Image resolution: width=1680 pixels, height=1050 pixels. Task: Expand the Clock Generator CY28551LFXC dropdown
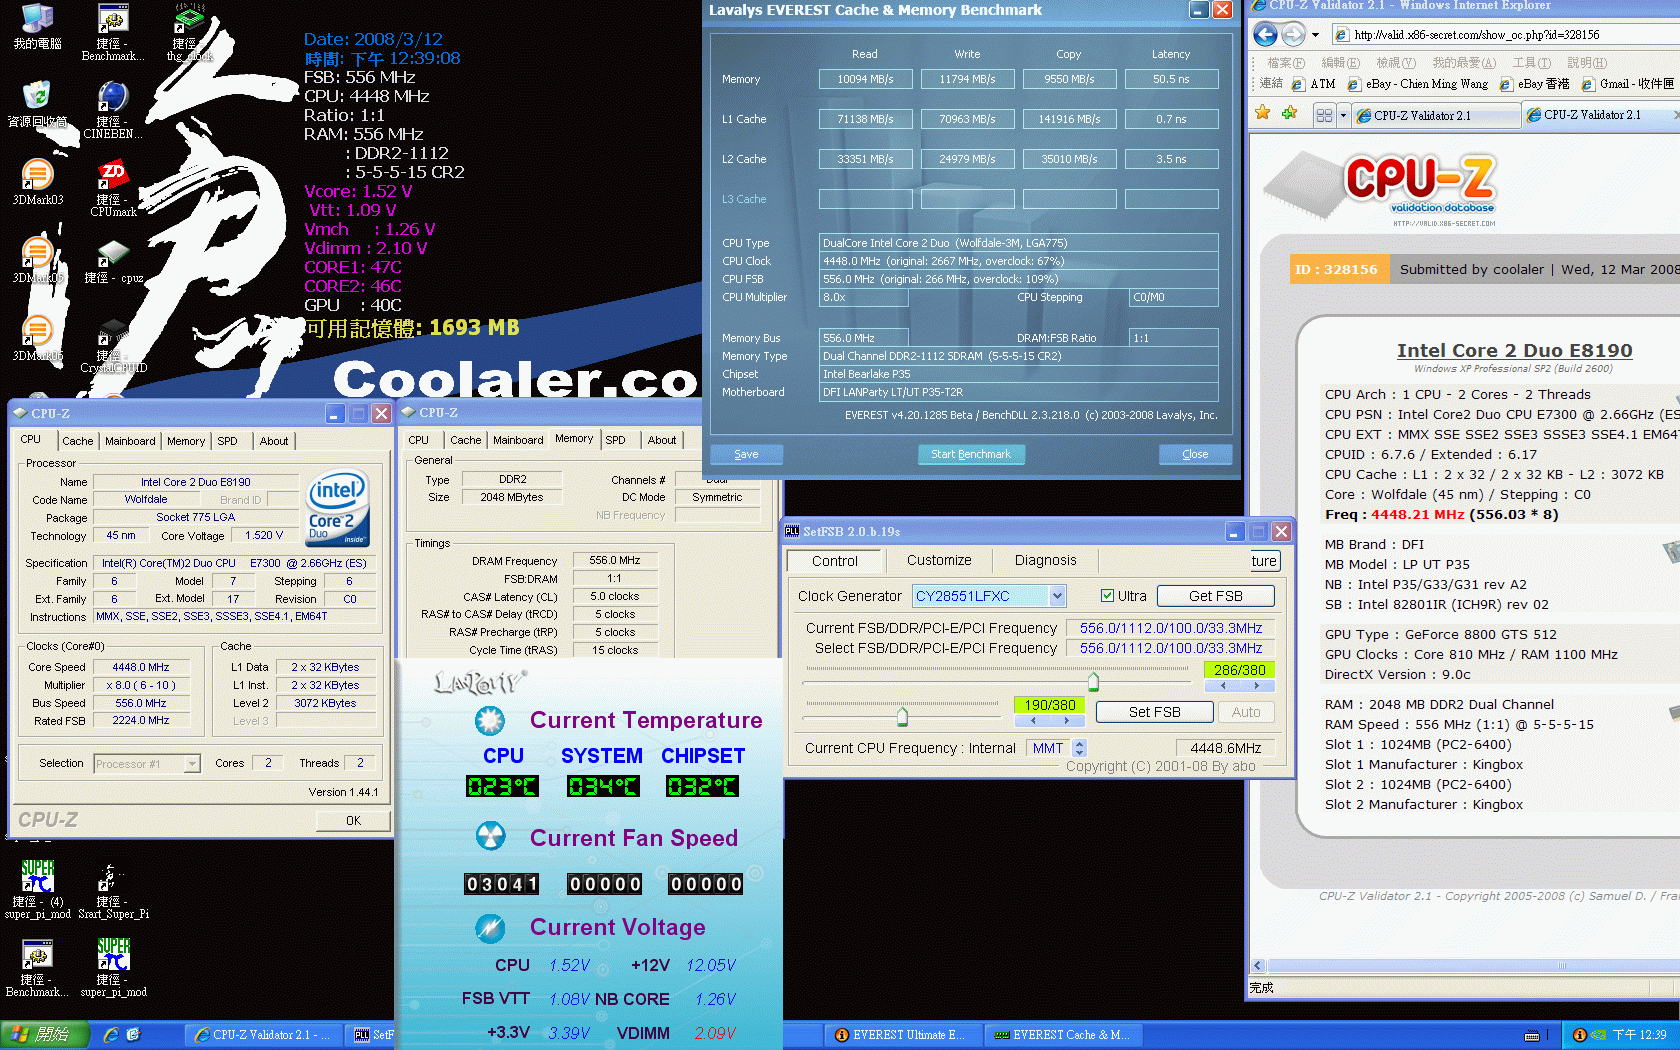(1057, 596)
